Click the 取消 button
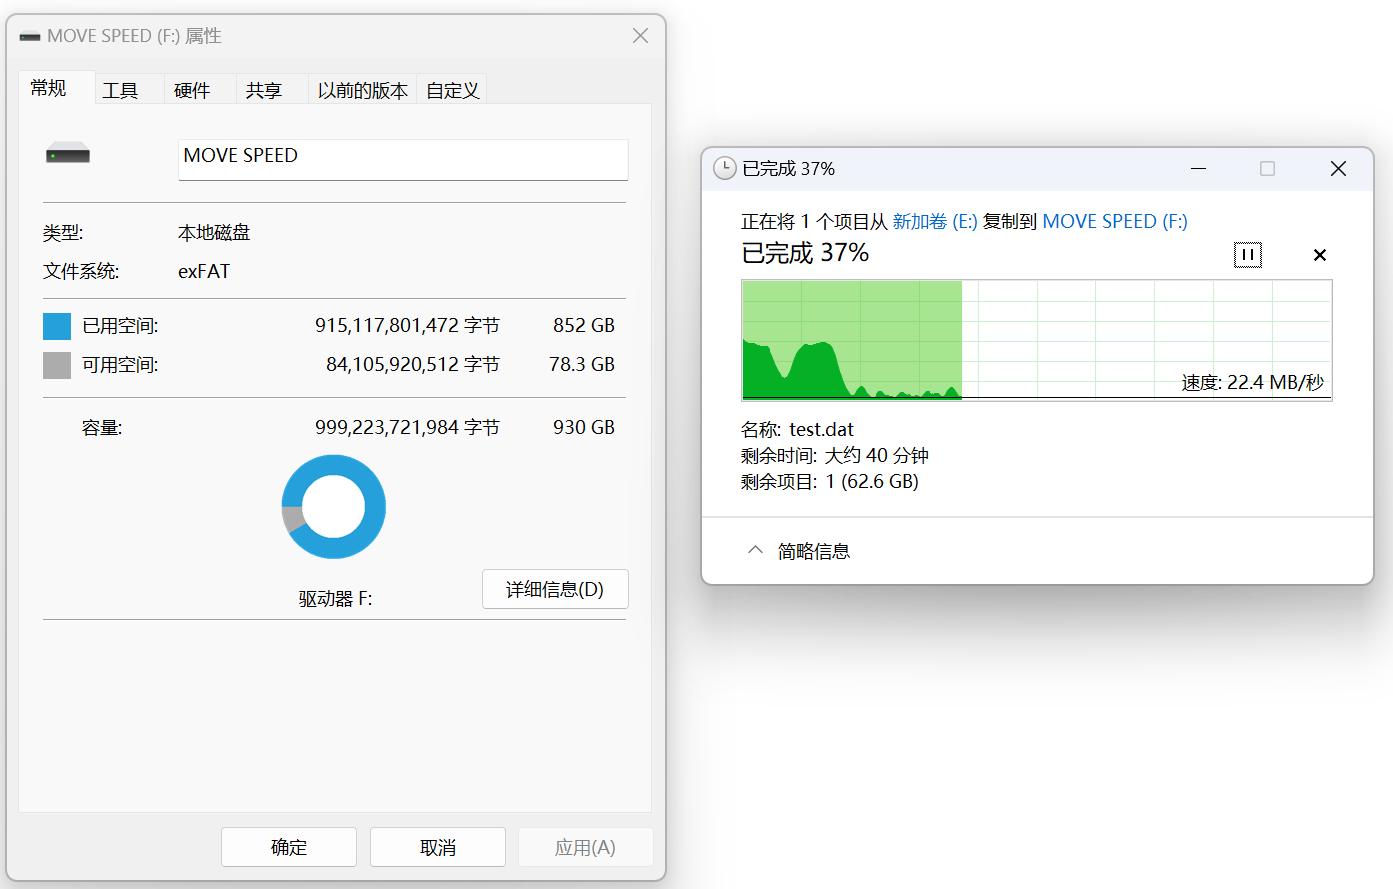This screenshot has height=889, width=1393. pyautogui.click(x=437, y=846)
